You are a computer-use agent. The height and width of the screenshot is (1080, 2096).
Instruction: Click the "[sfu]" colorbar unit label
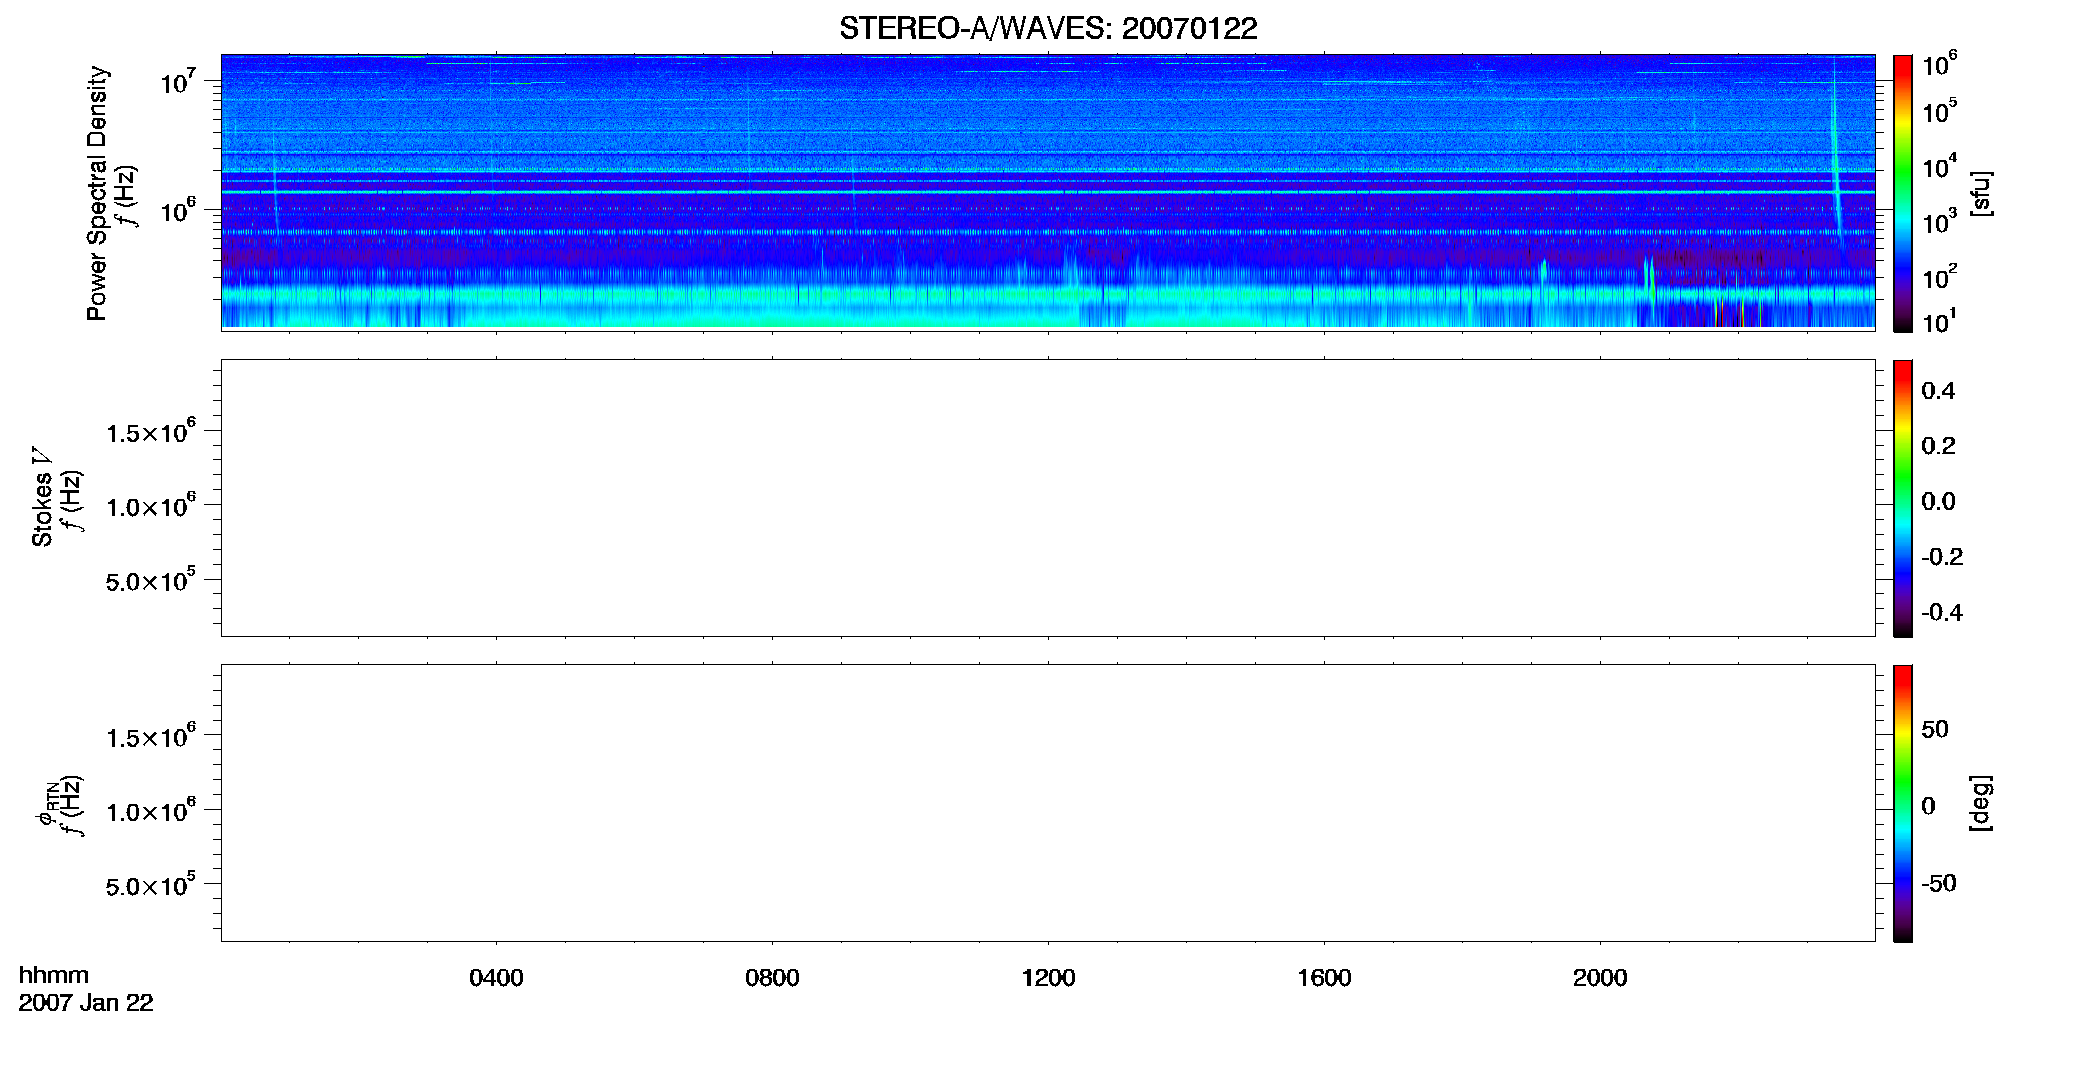[1980, 193]
